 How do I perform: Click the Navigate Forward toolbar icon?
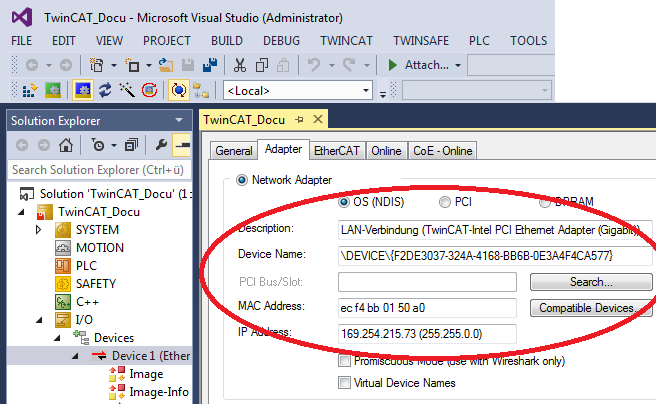pos(66,65)
